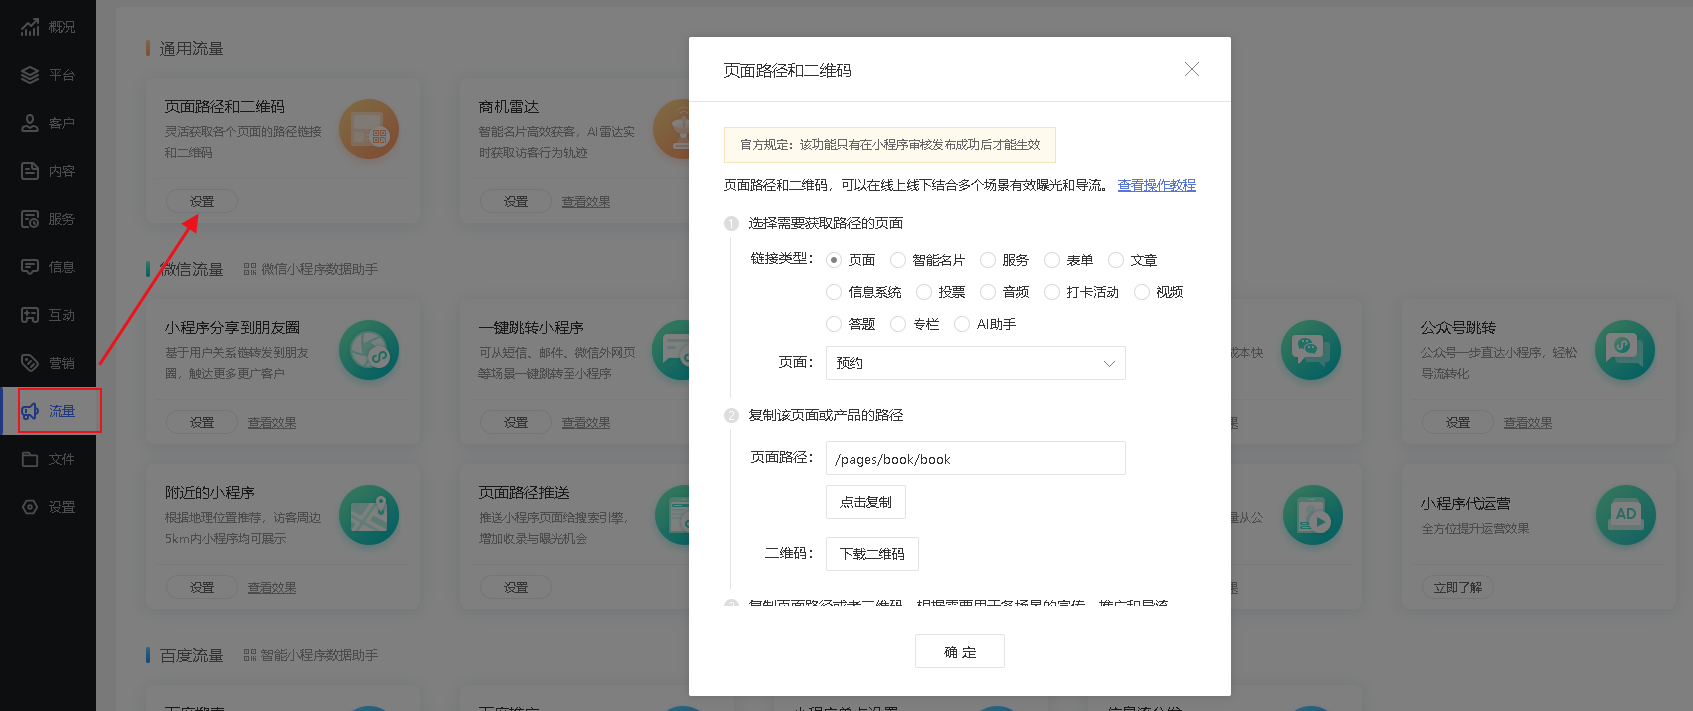Click the 页面路径 input field
Image resolution: width=1693 pixels, height=711 pixels.
[975, 459]
